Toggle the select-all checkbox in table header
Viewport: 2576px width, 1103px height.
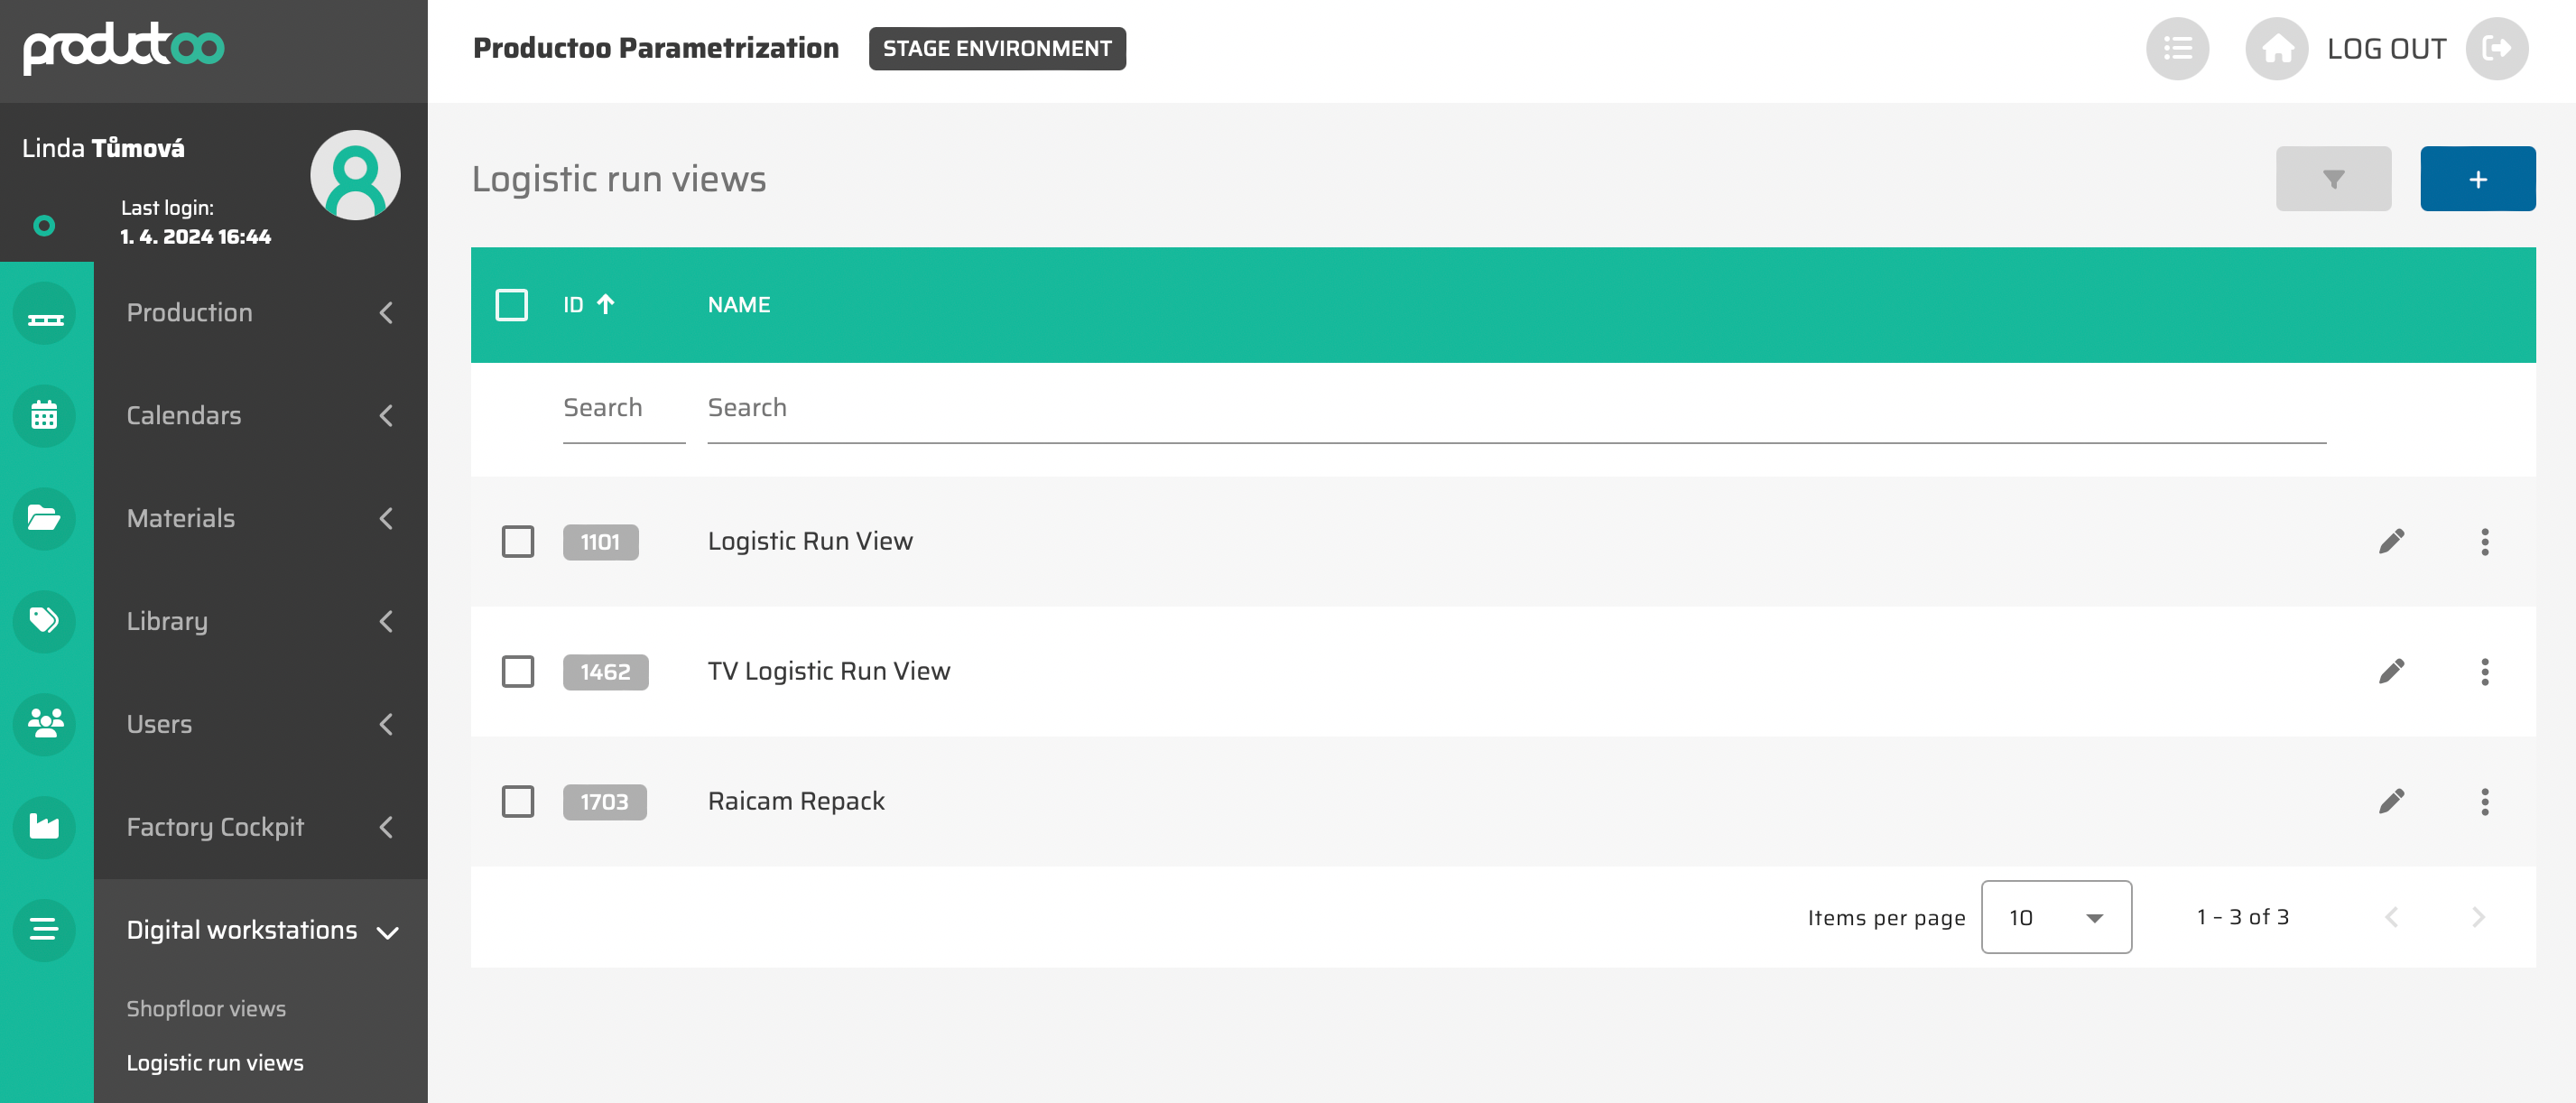click(511, 305)
